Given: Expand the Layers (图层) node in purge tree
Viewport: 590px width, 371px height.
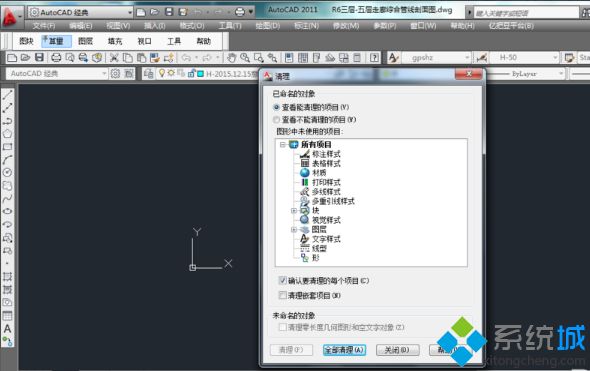Looking at the screenshot, I should (294, 229).
